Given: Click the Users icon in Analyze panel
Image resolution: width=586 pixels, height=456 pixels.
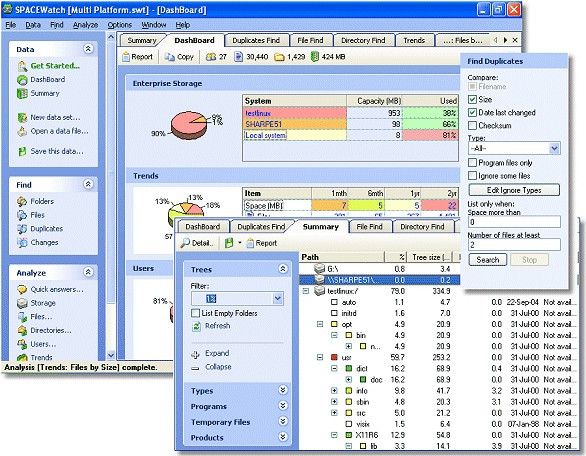Looking at the screenshot, I should 22,344.
